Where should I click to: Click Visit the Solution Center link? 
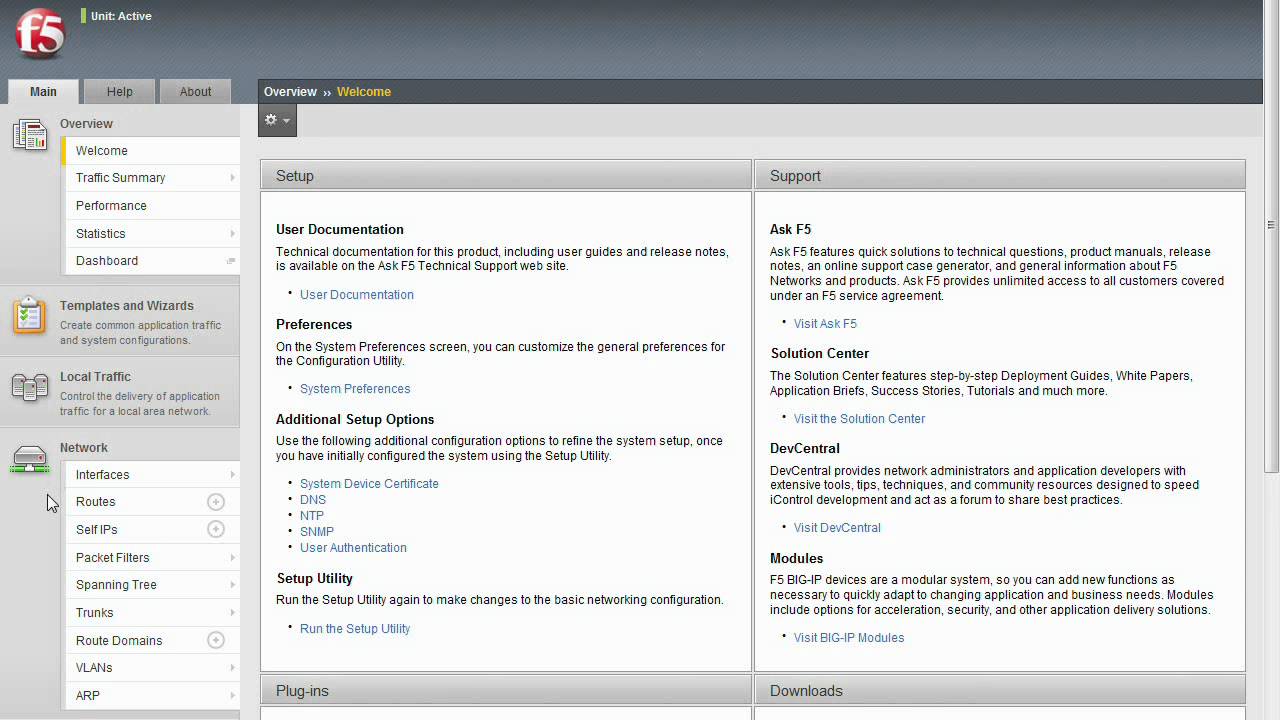pyautogui.click(x=859, y=419)
